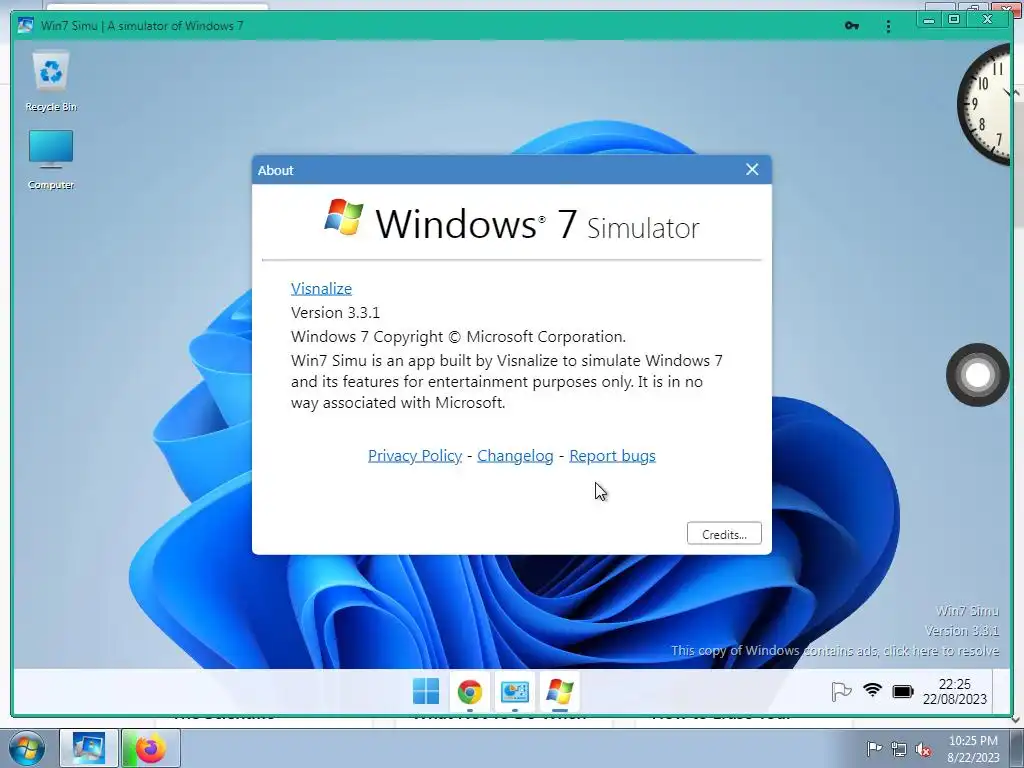Open the Recycle Bin desktop icon
Image resolution: width=1024 pixels, height=768 pixels.
51,82
